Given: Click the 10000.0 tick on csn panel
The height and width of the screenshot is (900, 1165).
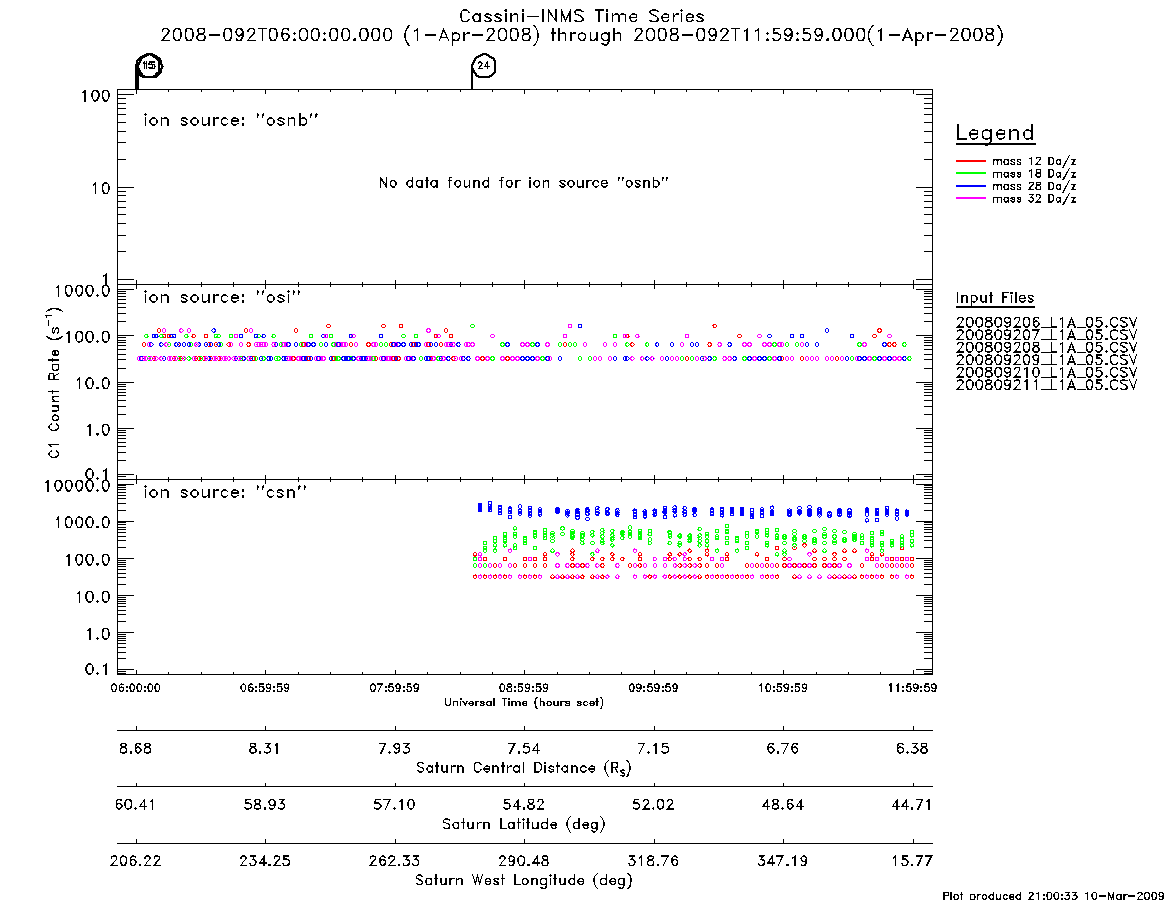Looking at the screenshot, I should point(77,486).
